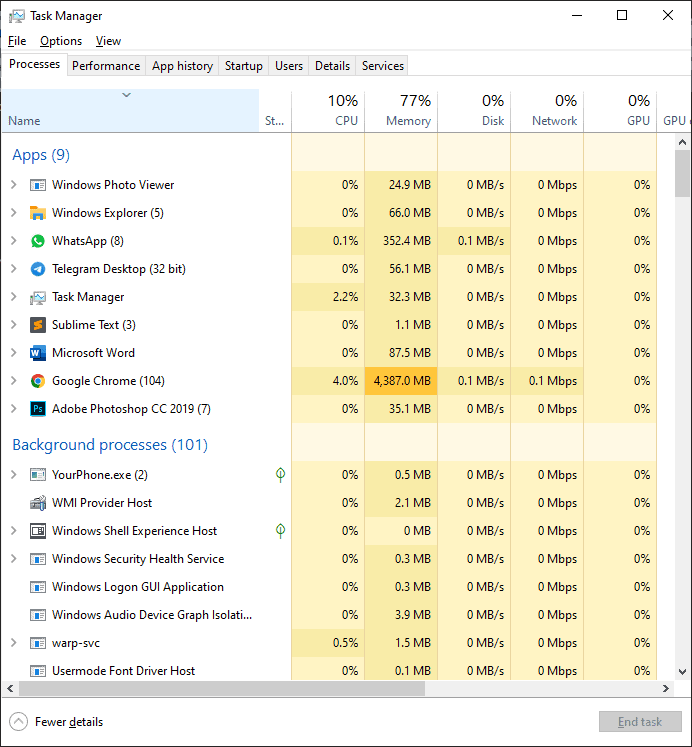
Task: Switch to the Startup tab
Action: (x=244, y=66)
